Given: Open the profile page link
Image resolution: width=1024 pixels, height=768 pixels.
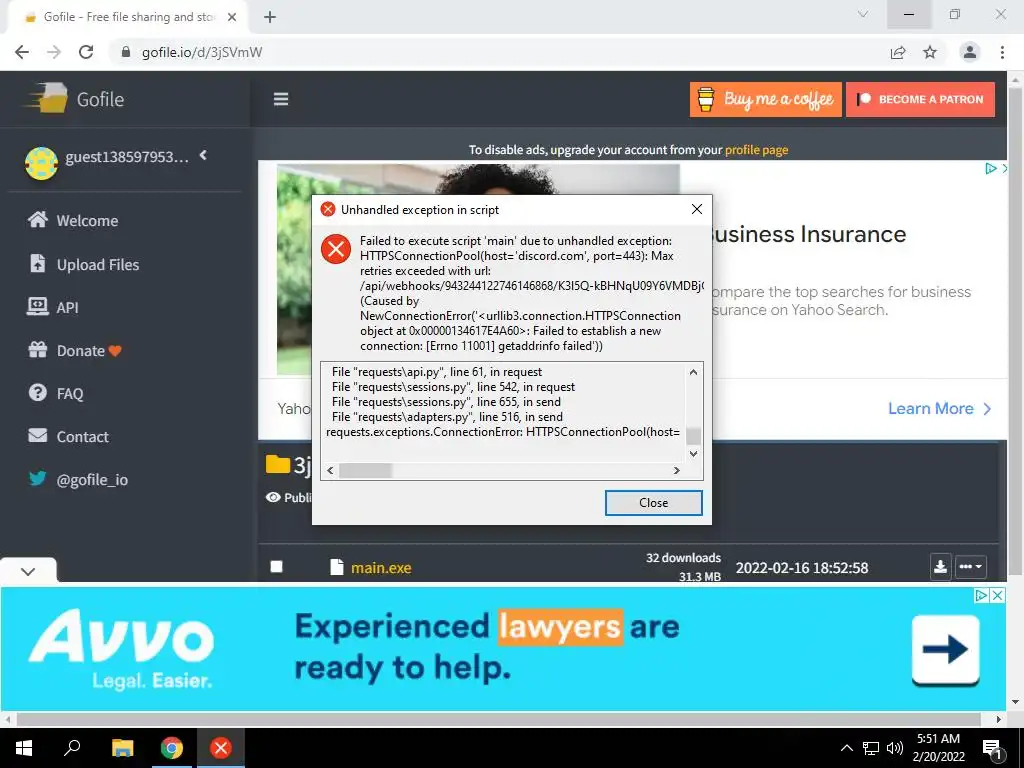Looking at the screenshot, I should (756, 150).
